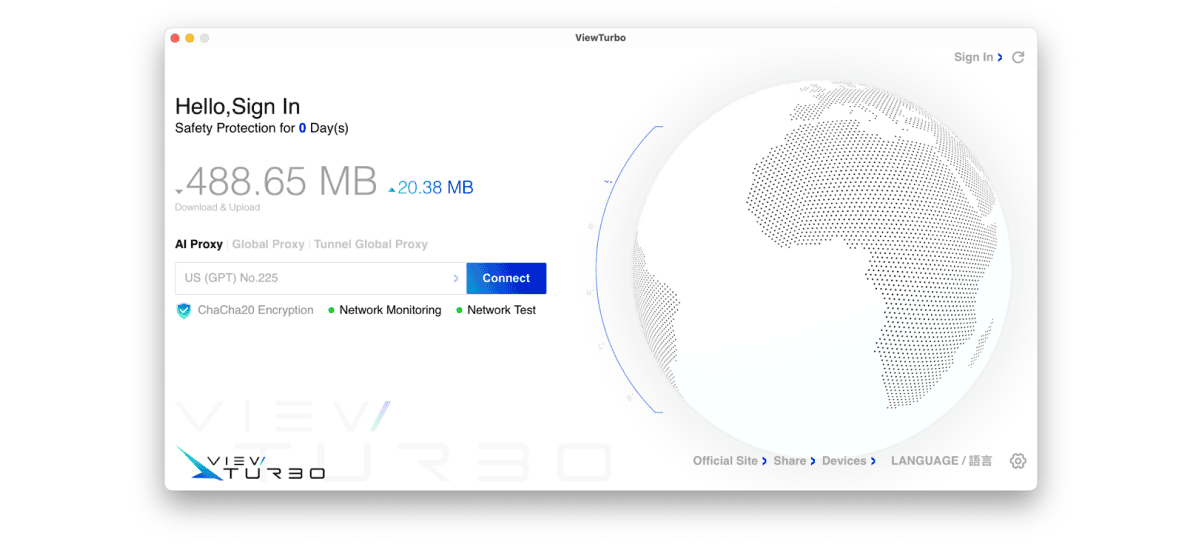
Task: Click the Hello,Sign In heading
Action: 237,107
